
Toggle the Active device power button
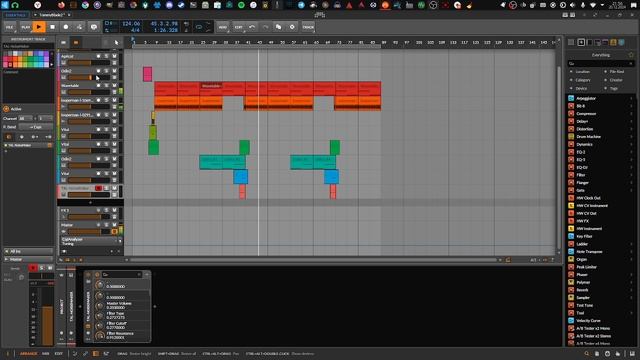(x=6, y=109)
